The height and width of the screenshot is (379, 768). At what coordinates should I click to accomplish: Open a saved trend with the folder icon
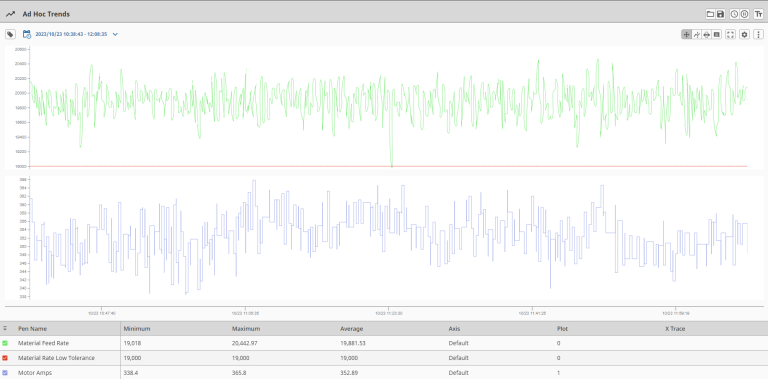[710, 14]
